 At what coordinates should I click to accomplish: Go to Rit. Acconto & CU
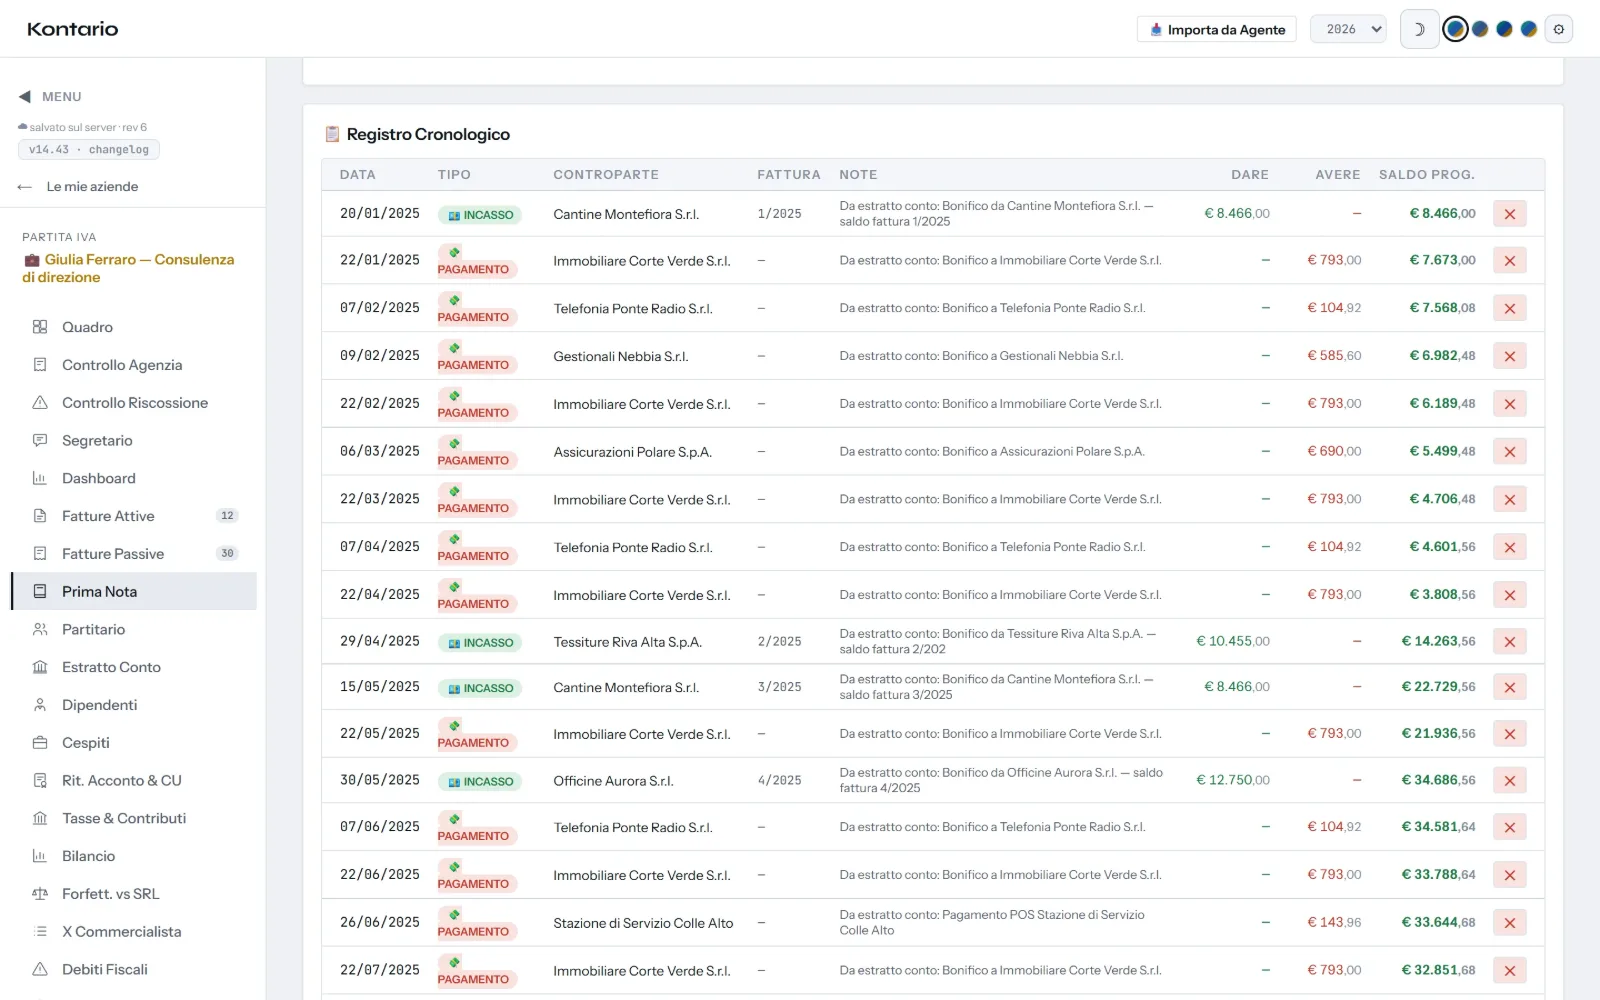(134, 780)
